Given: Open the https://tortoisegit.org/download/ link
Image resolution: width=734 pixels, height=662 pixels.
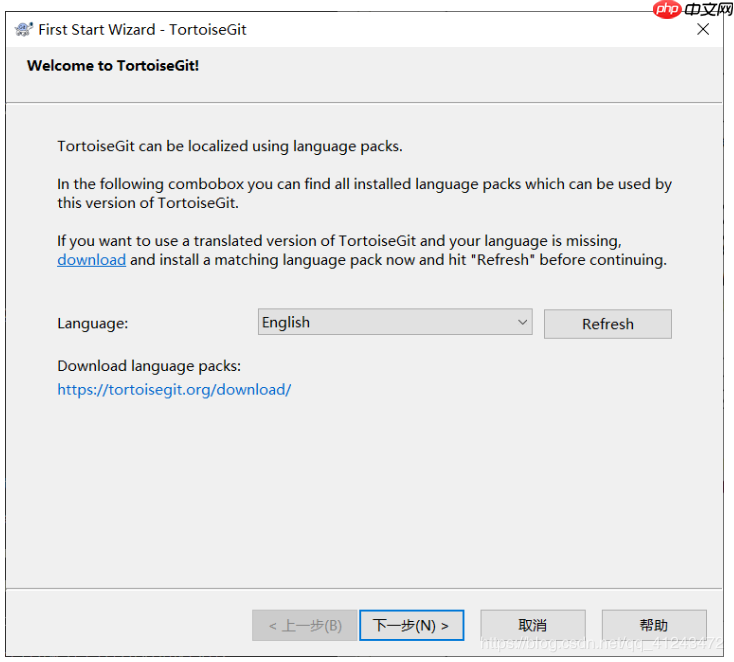Looking at the screenshot, I should [x=174, y=390].
